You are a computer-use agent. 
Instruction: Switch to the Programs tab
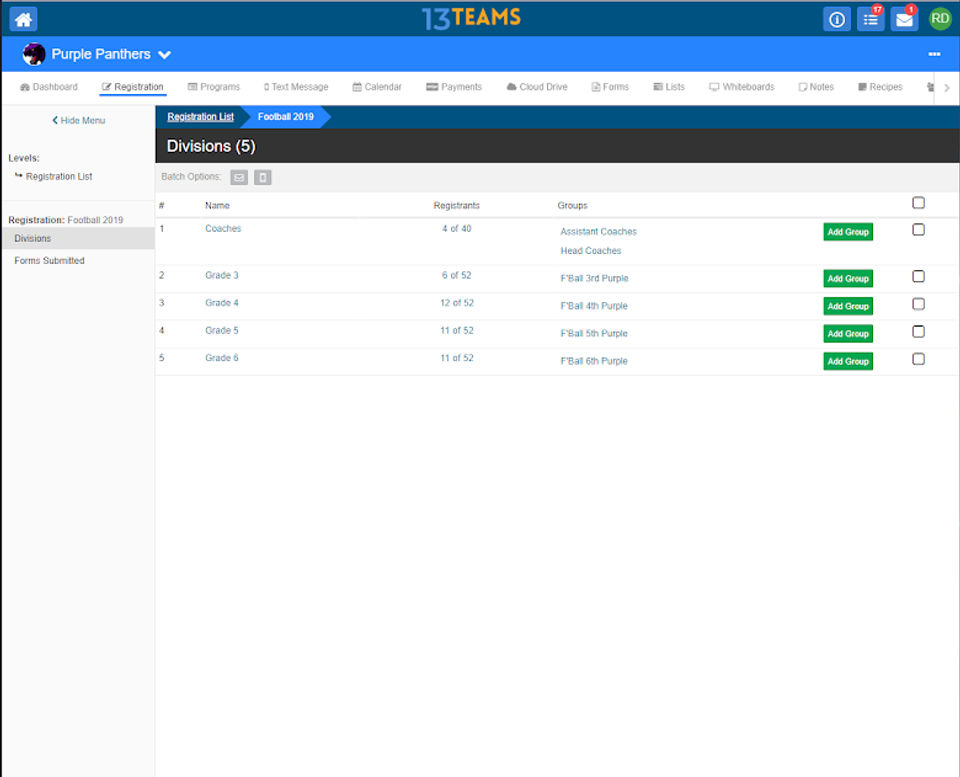214,87
